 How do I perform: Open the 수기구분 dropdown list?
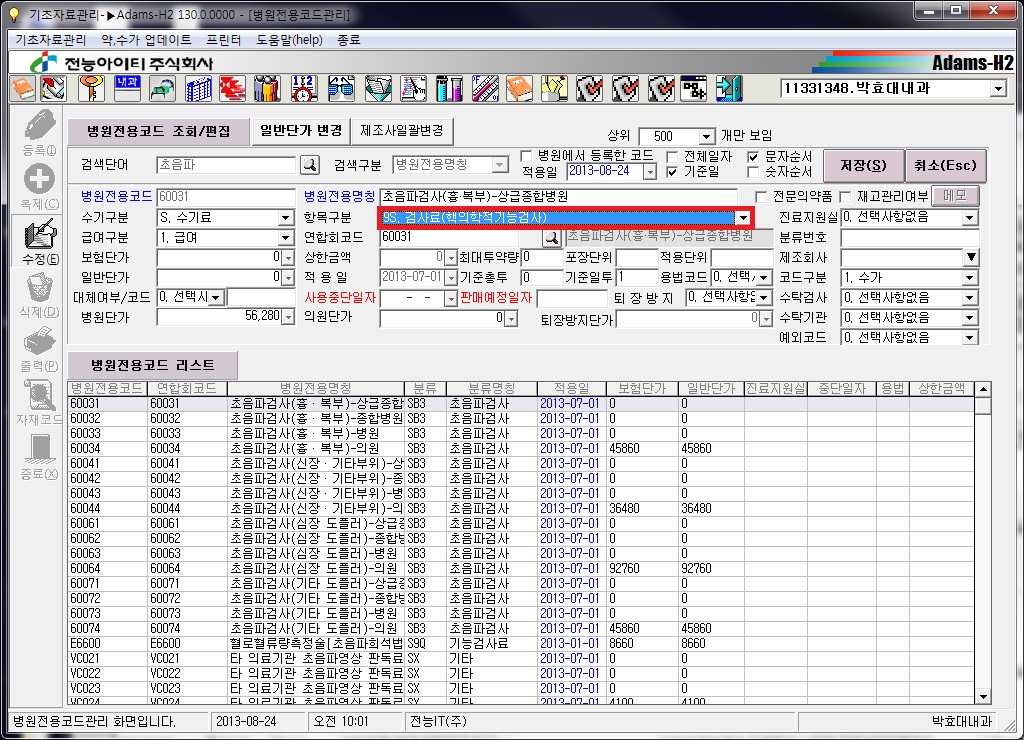(x=287, y=217)
